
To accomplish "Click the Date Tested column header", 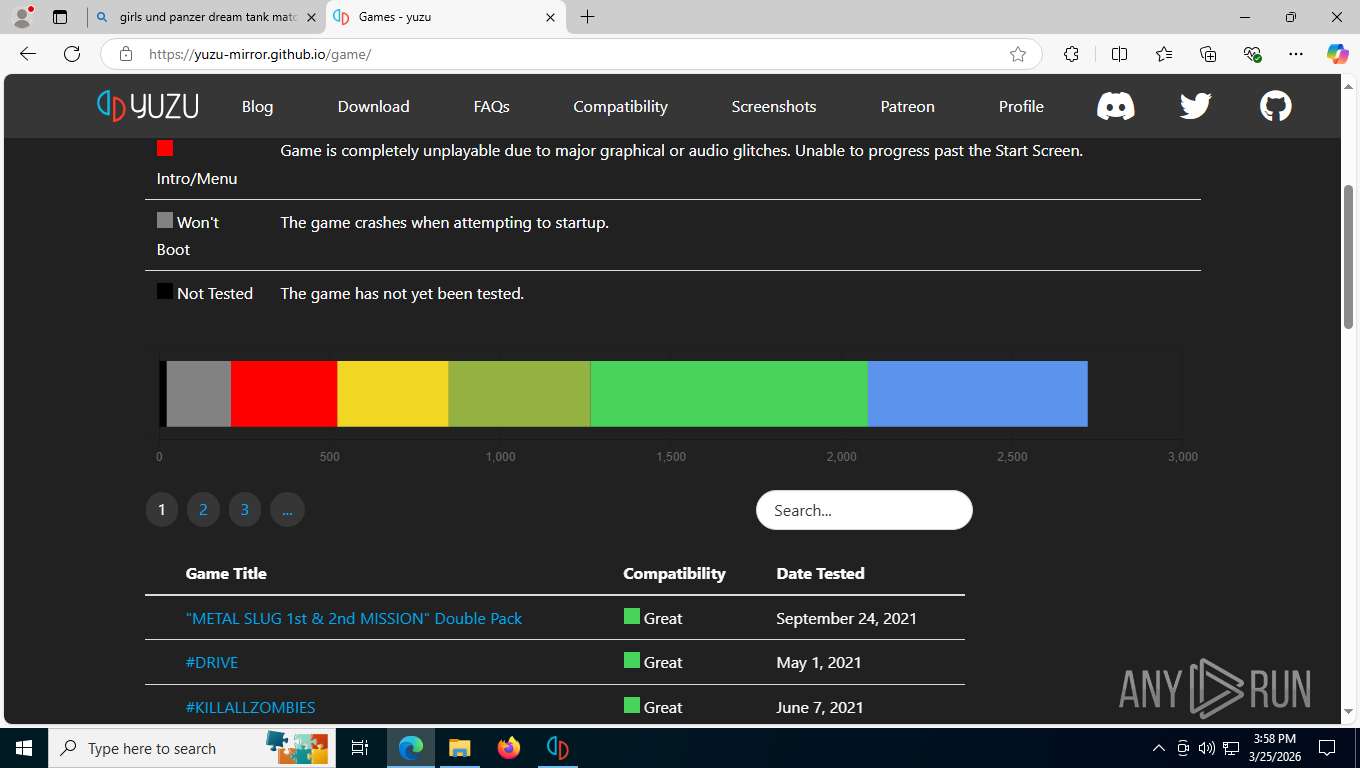I will point(820,573).
